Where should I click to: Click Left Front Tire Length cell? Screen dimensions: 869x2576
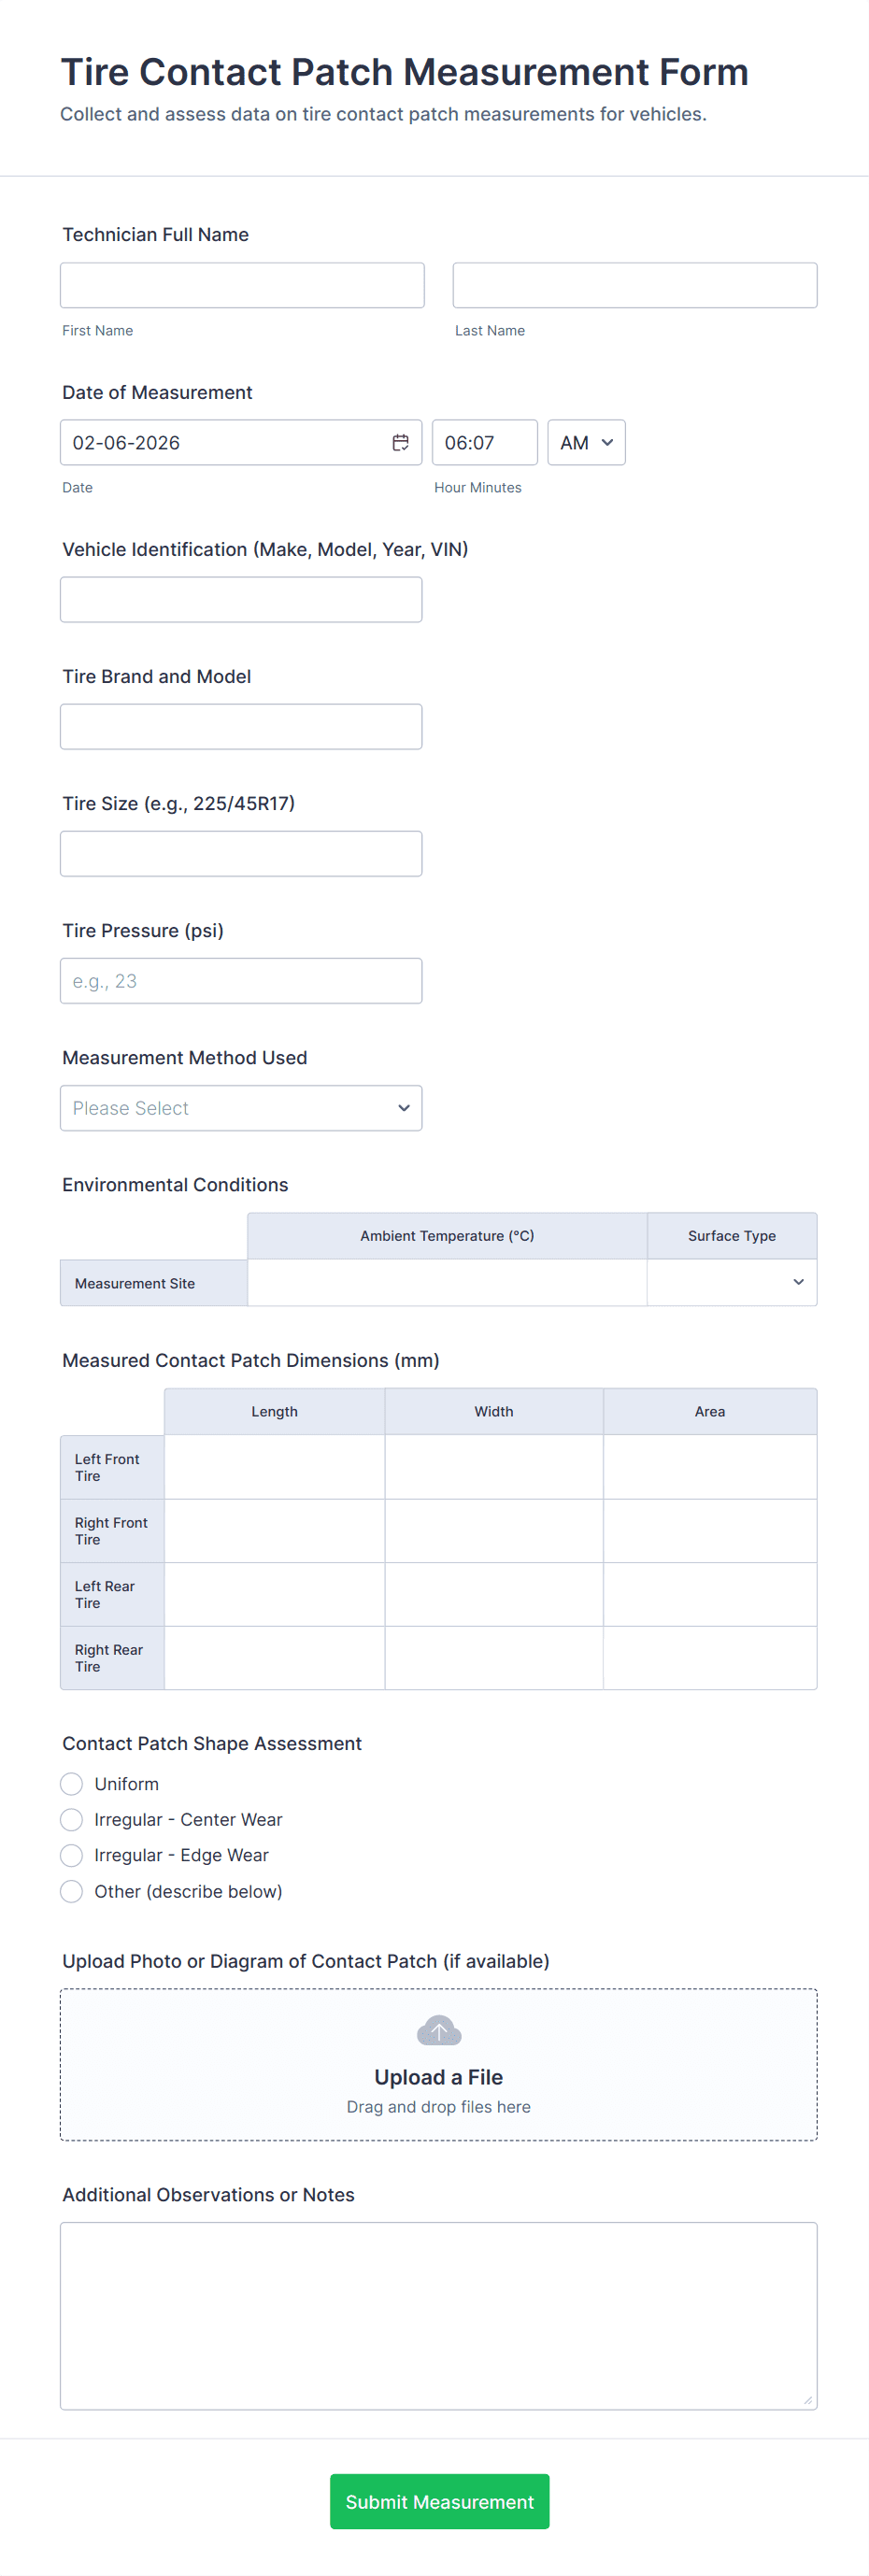coord(274,1467)
